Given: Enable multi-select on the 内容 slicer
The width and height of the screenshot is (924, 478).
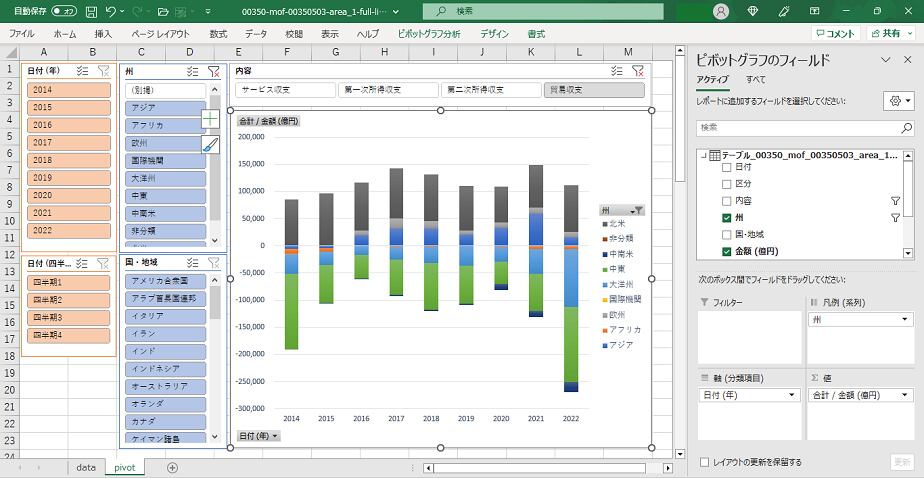Looking at the screenshot, I should 617,72.
